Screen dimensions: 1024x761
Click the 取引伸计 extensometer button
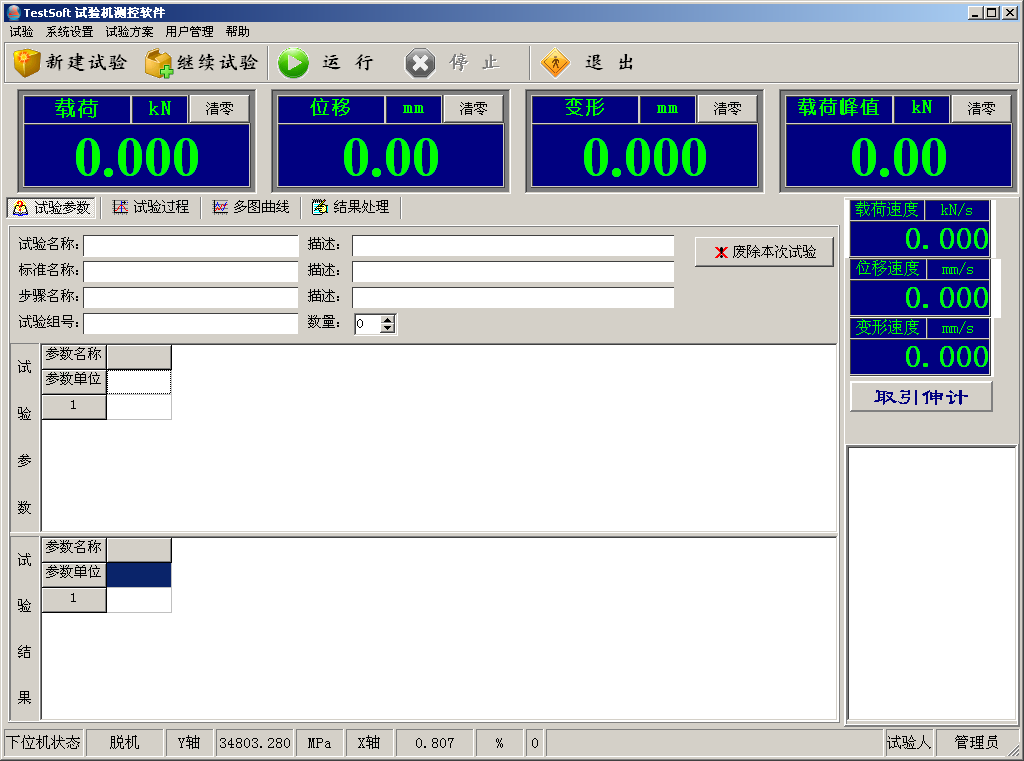921,397
